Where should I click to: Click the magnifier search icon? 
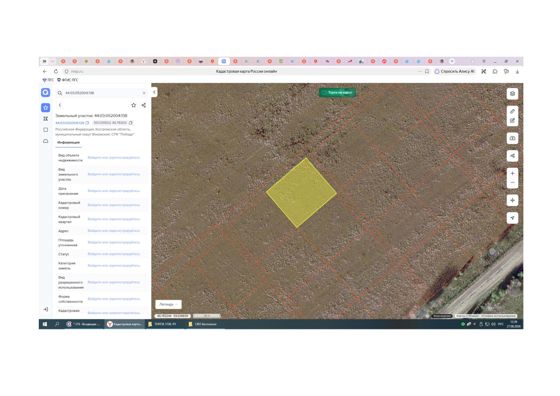[60, 93]
